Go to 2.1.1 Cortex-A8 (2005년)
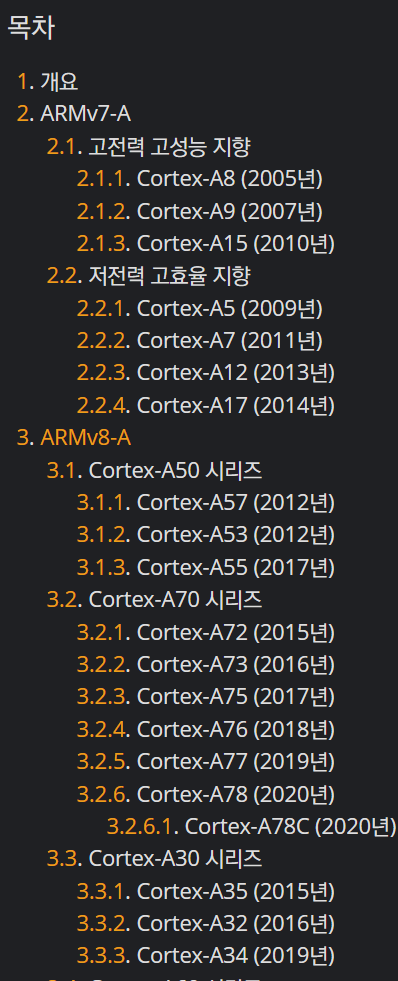Screen dimensions: 398x981 click(x=200, y=179)
